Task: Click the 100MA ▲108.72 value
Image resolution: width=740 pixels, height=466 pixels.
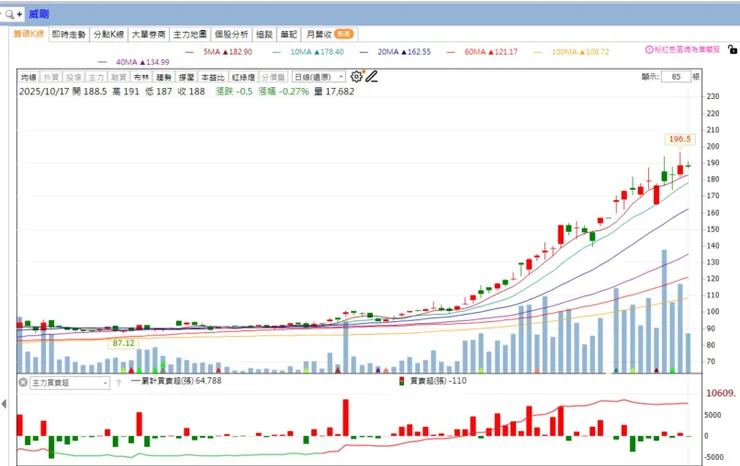Action: [x=580, y=52]
